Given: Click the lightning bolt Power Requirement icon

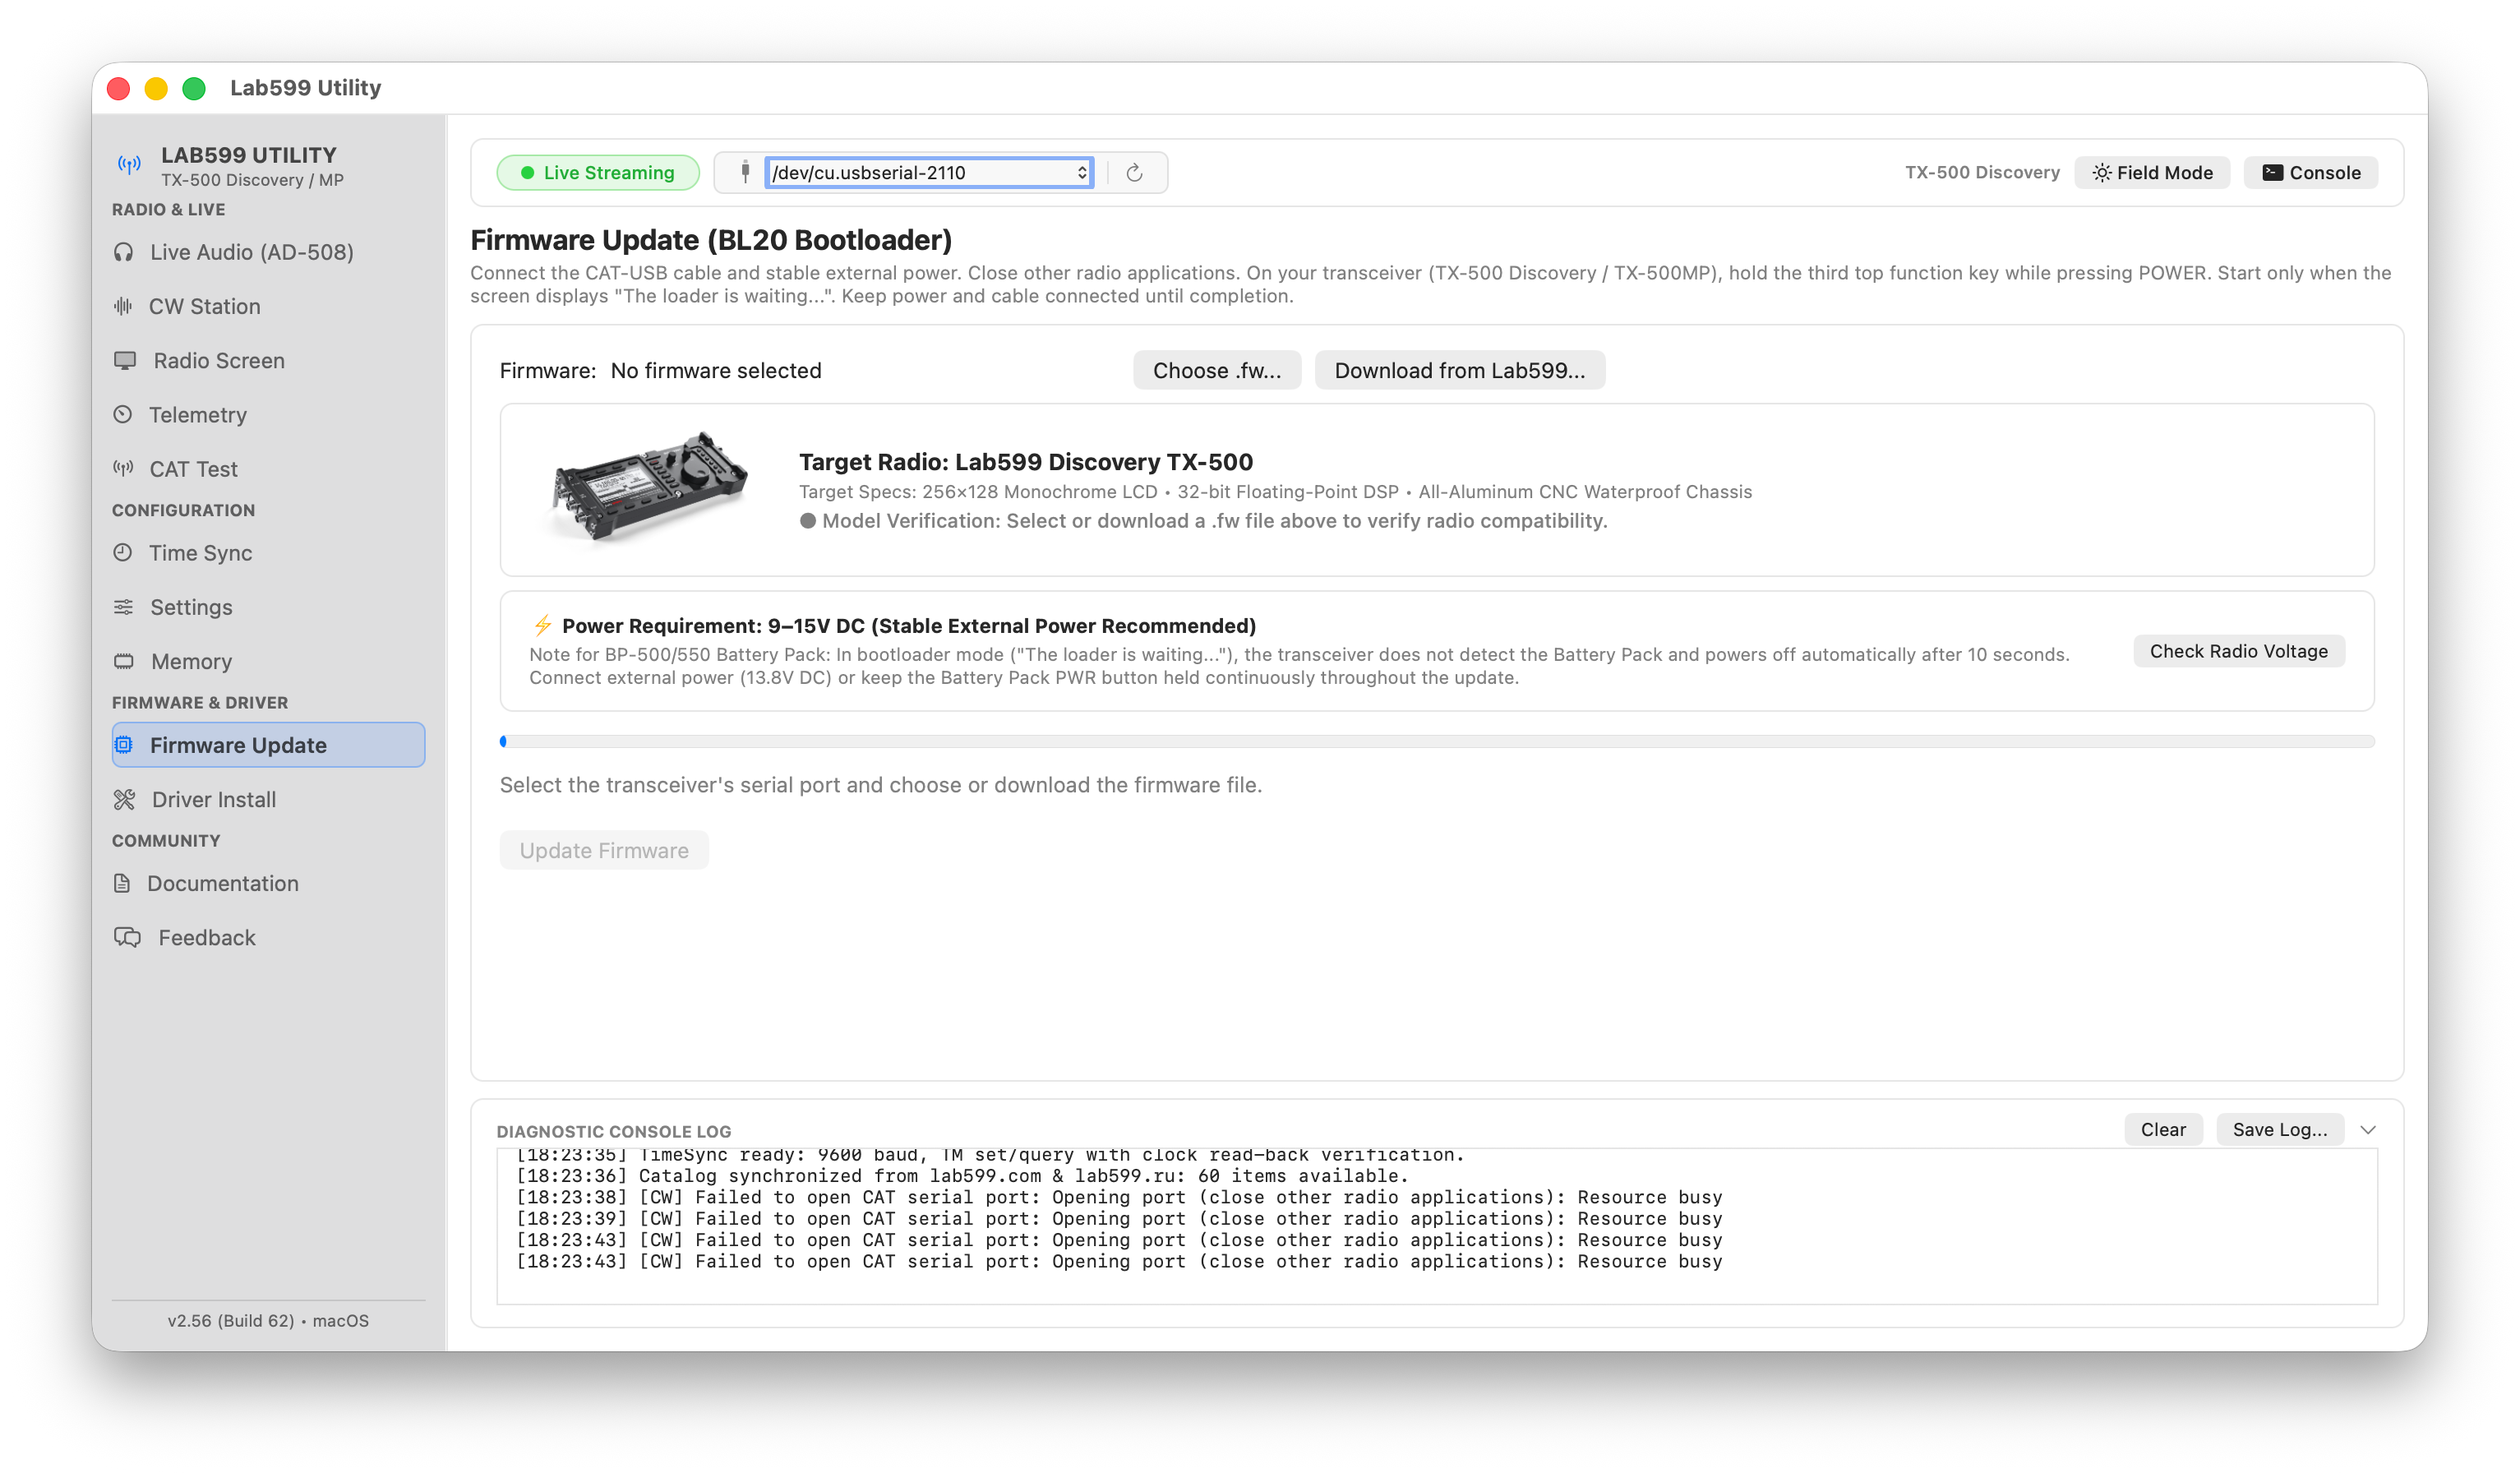Looking at the screenshot, I should point(543,625).
